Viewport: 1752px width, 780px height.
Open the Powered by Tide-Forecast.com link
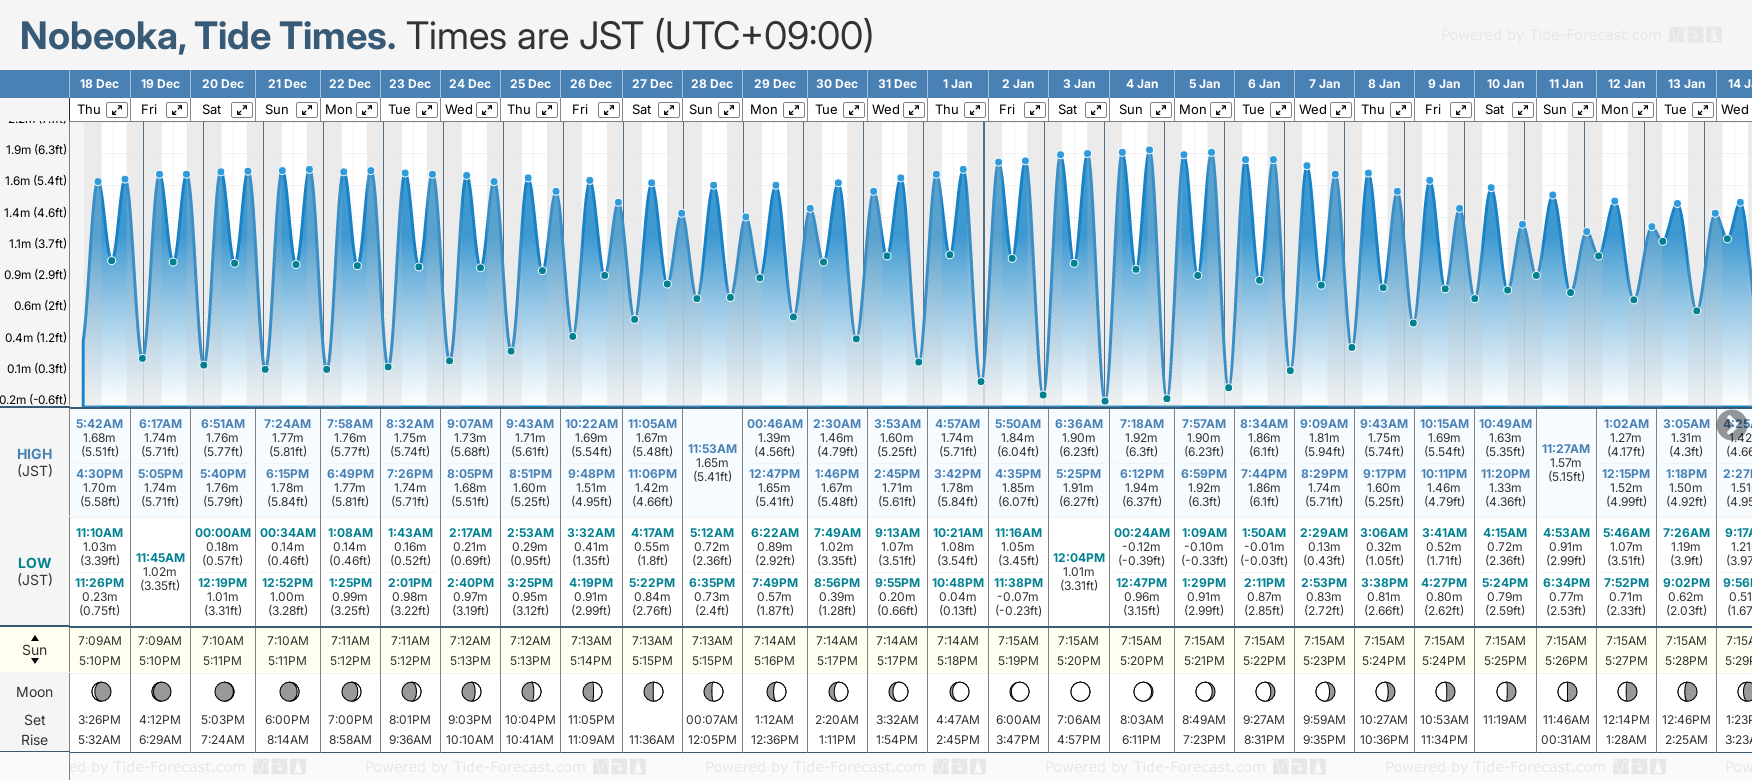click(x=1551, y=36)
